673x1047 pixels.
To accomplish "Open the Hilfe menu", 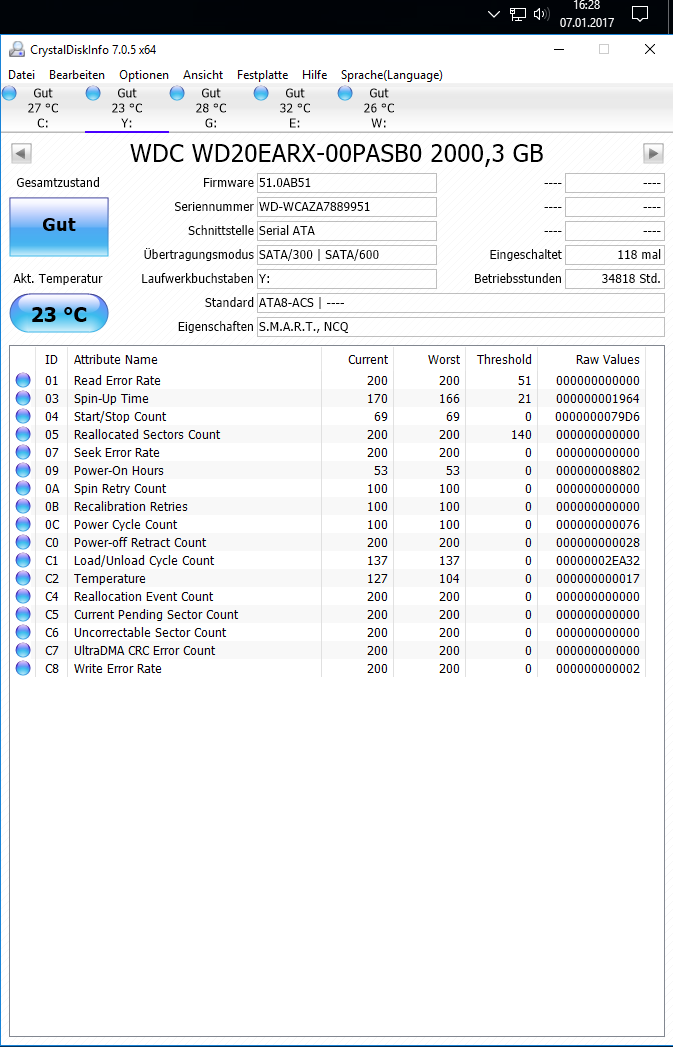I will pyautogui.click(x=314, y=75).
